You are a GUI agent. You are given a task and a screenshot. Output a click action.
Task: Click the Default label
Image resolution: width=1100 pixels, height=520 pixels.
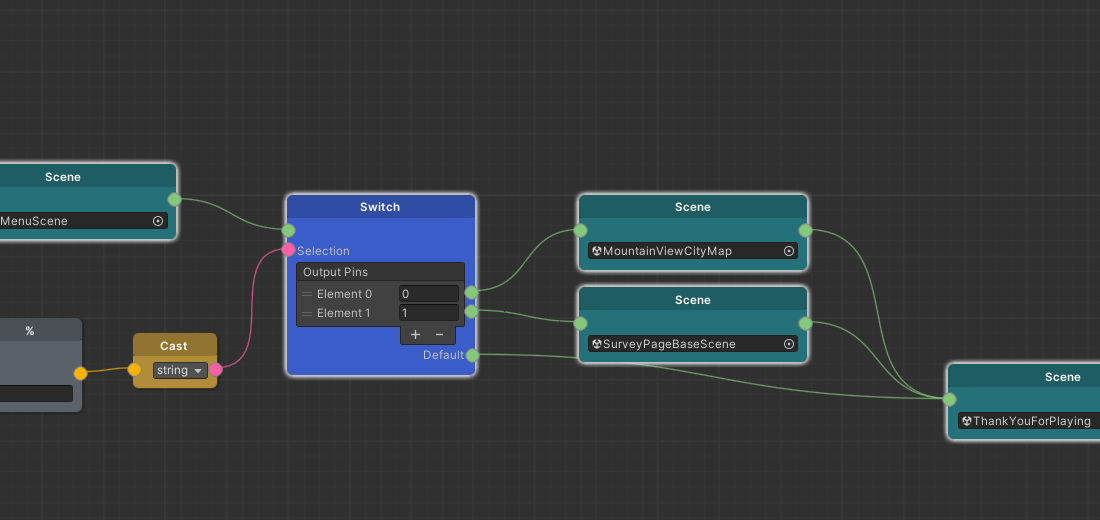(443, 355)
